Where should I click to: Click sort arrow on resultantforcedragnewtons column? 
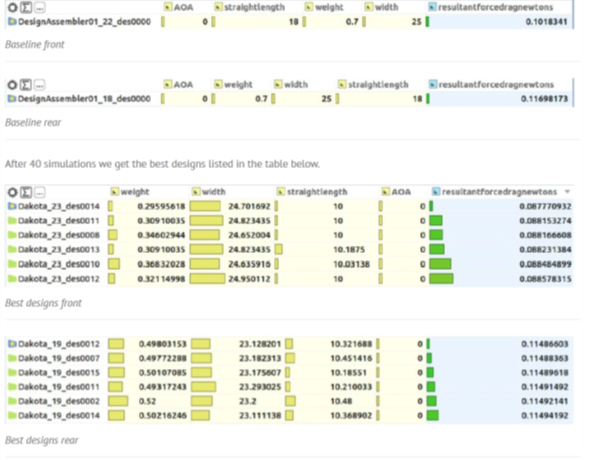[x=567, y=192]
